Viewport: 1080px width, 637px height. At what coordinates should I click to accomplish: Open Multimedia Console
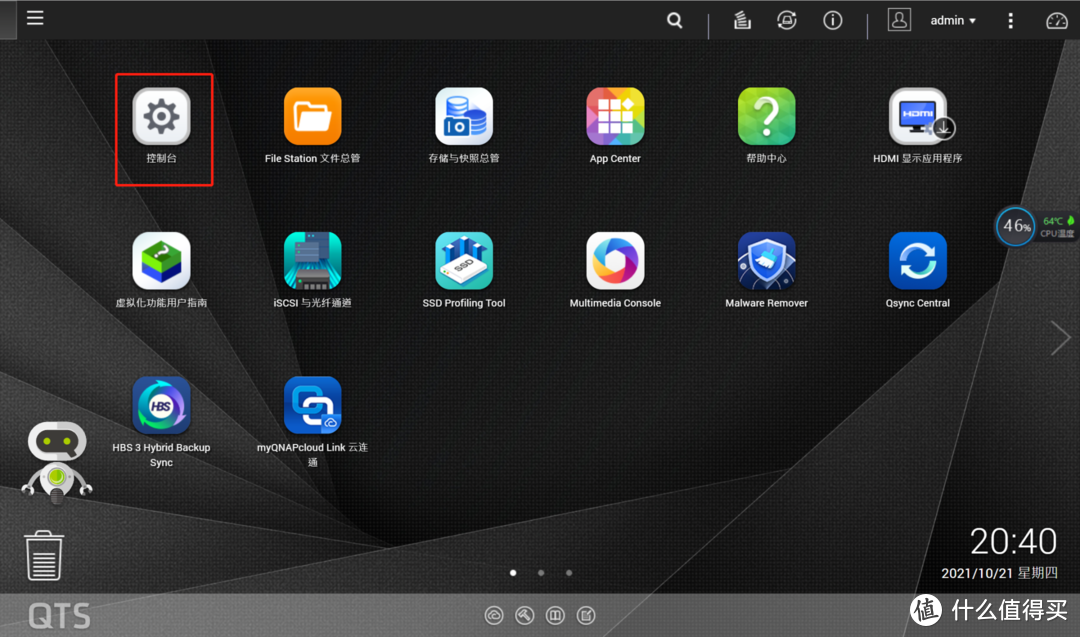point(615,261)
